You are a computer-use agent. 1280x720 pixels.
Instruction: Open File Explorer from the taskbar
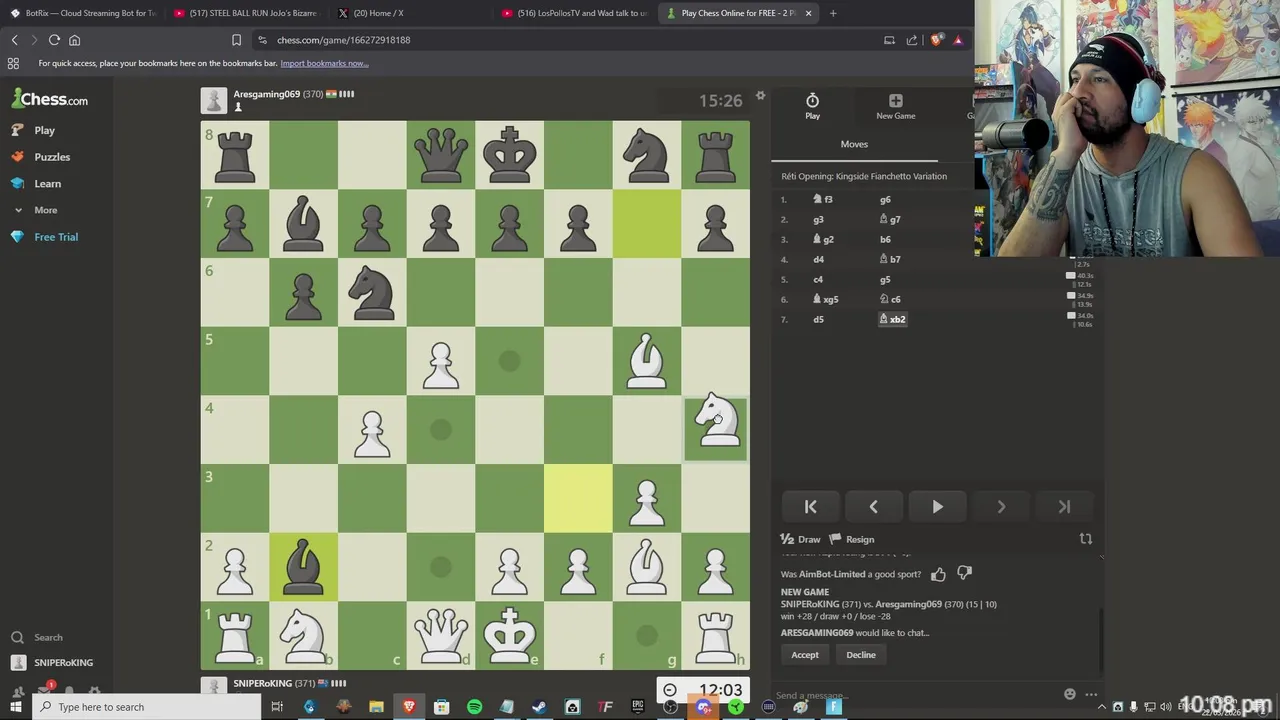[x=376, y=707]
